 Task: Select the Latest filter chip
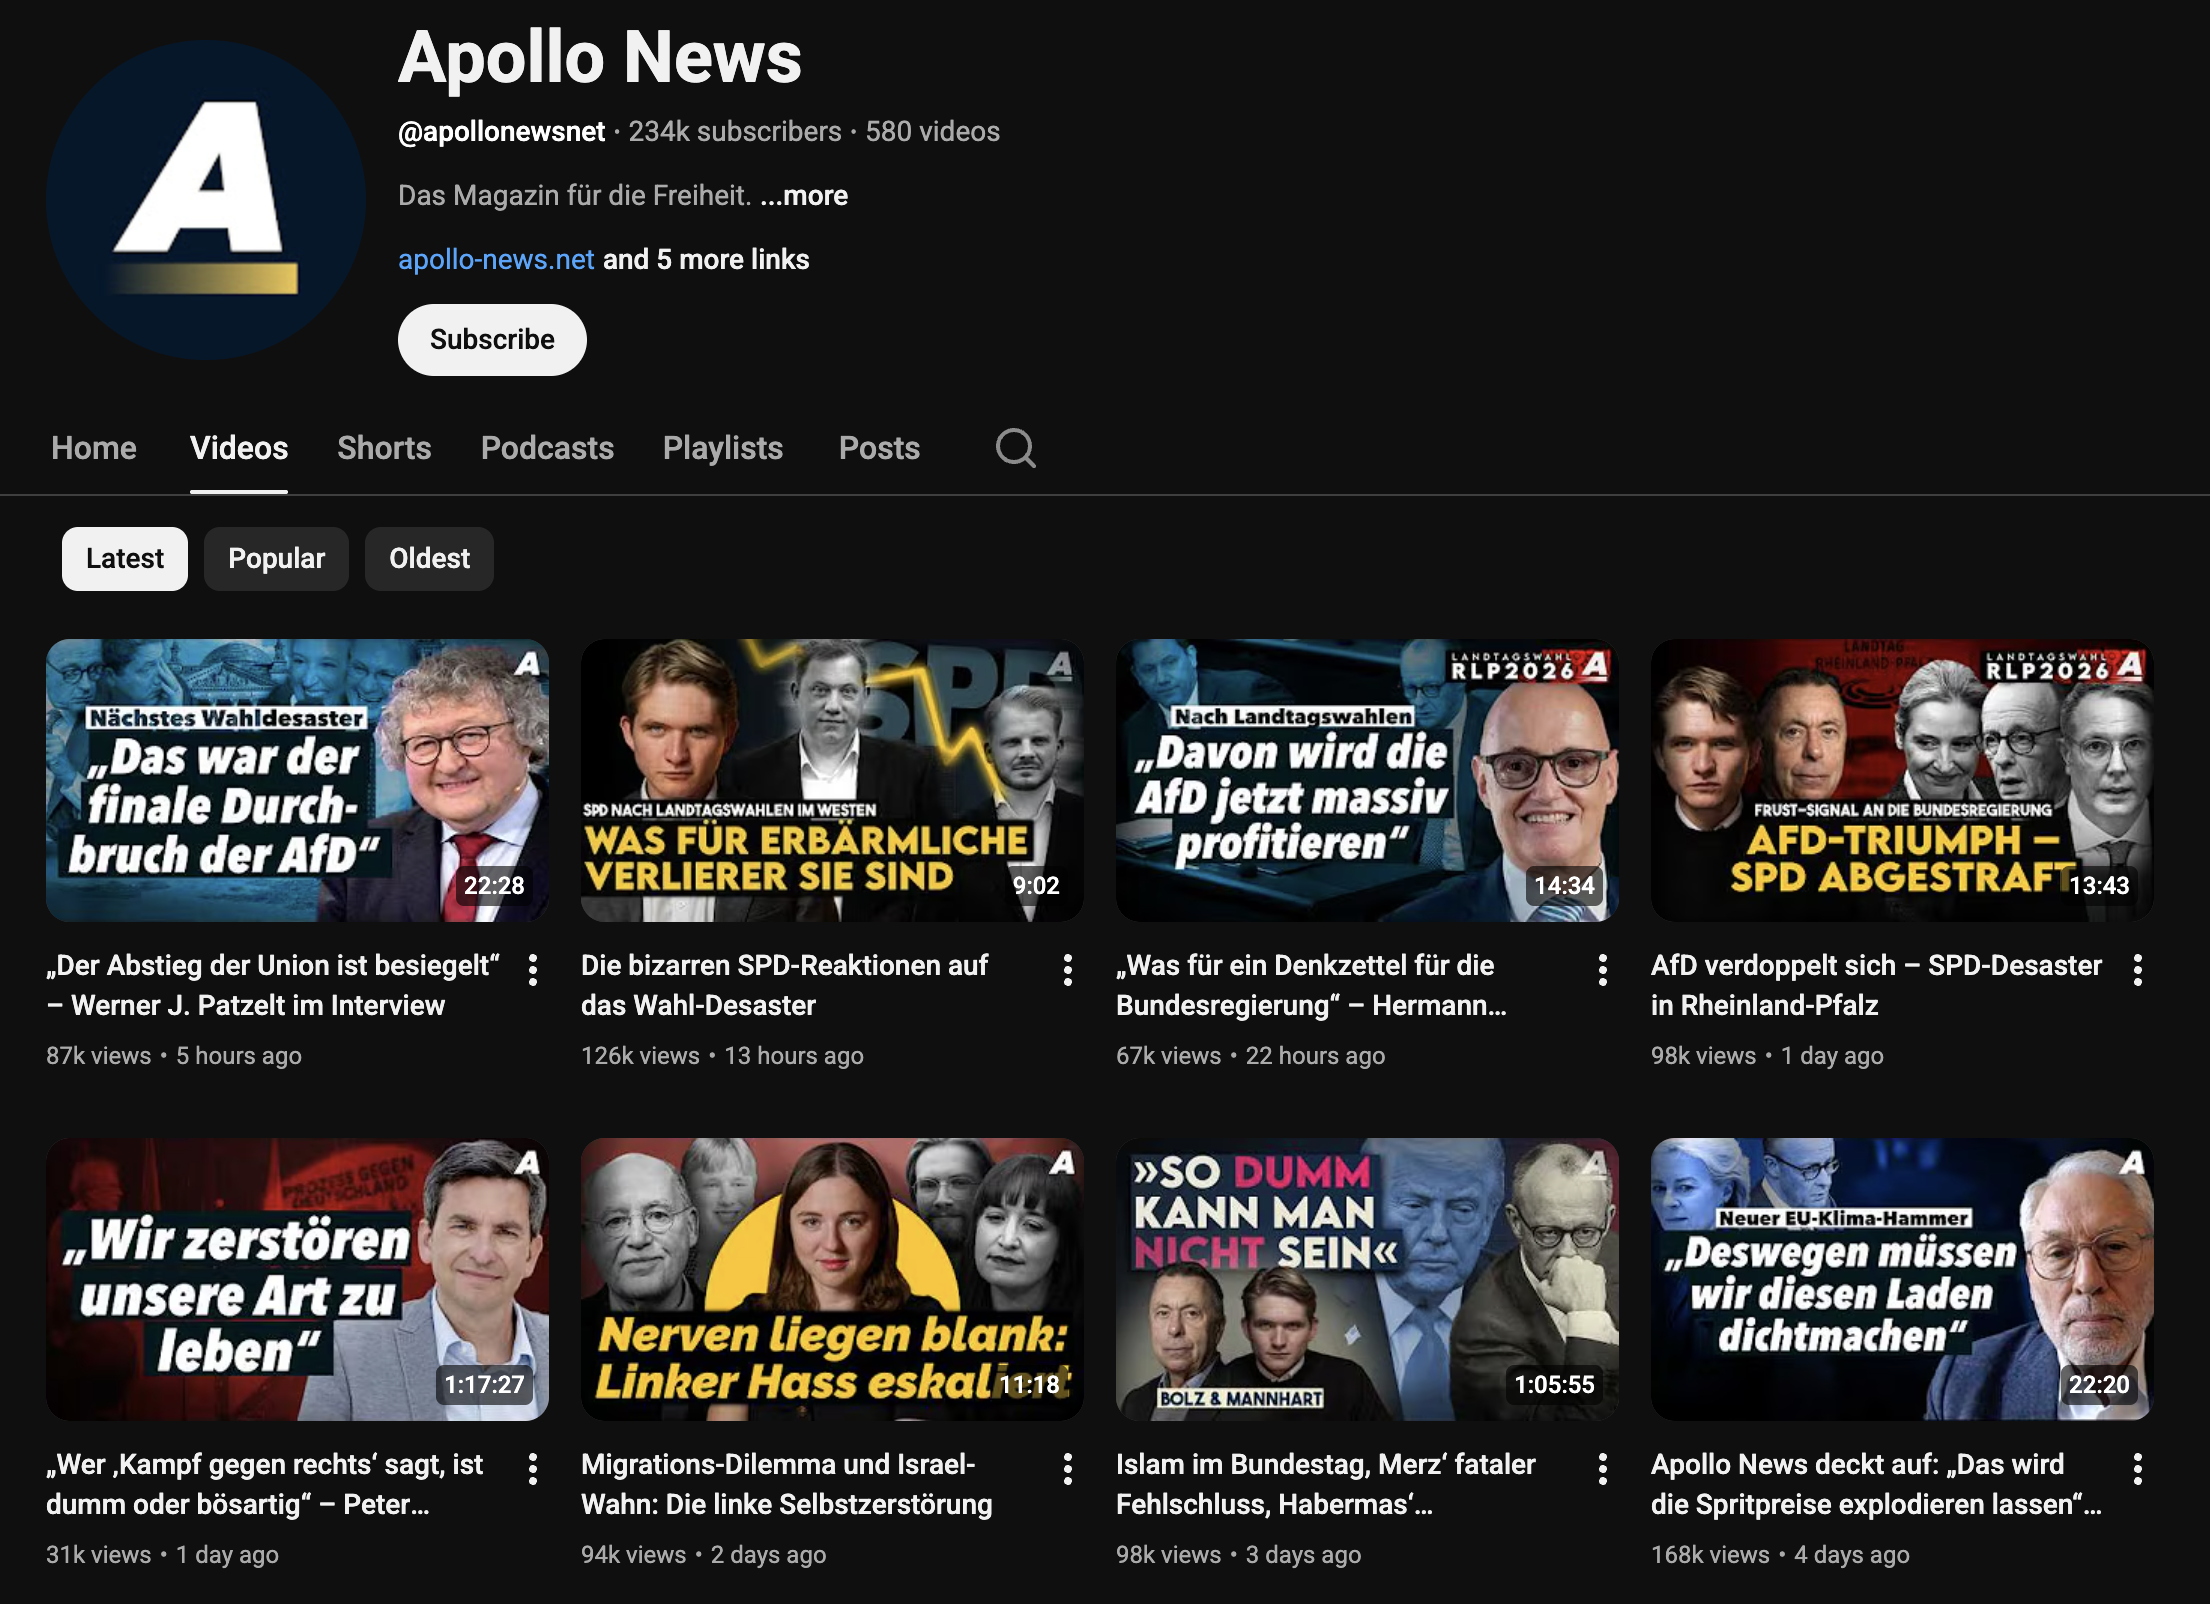[x=124, y=558]
